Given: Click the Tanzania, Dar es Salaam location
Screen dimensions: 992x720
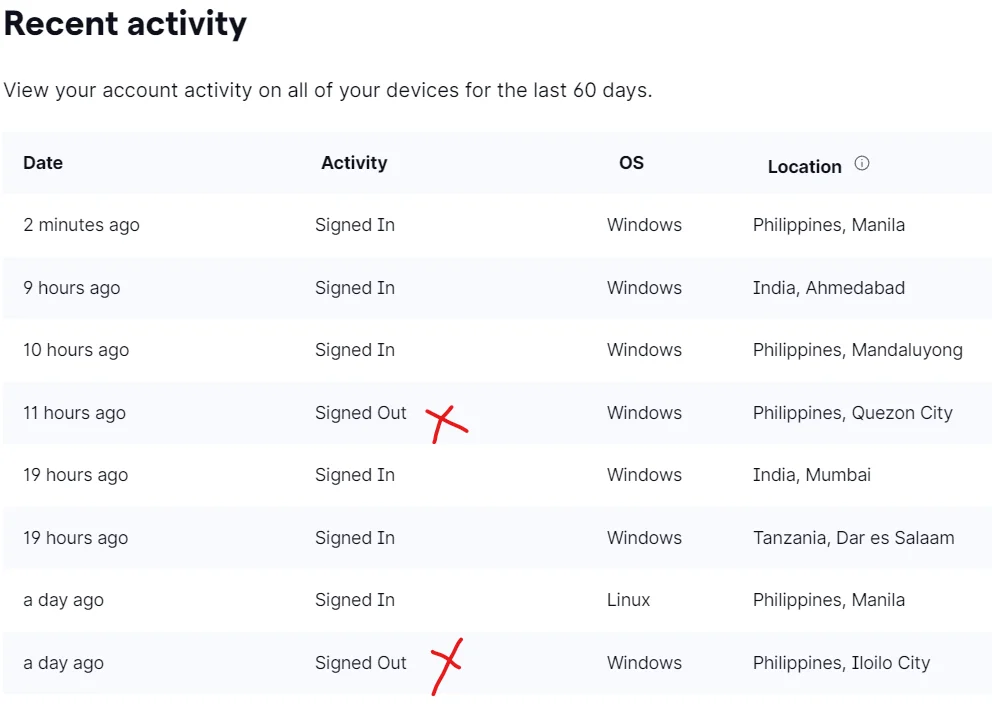Looking at the screenshot, I should coord(853,538).
